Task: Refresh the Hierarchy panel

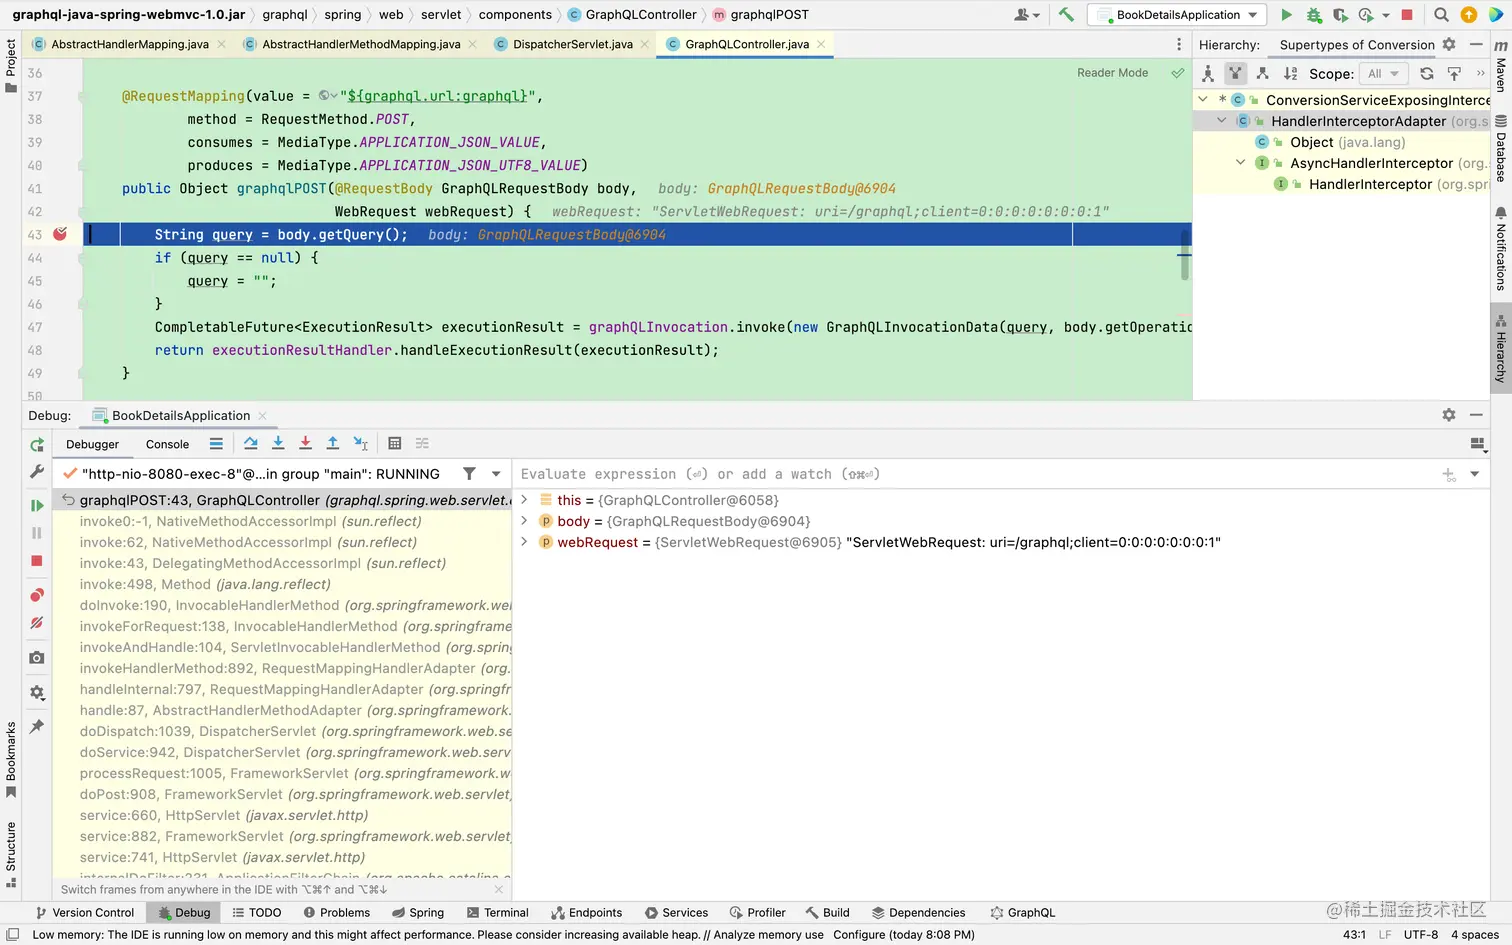Action: (x=1427, y=73)
